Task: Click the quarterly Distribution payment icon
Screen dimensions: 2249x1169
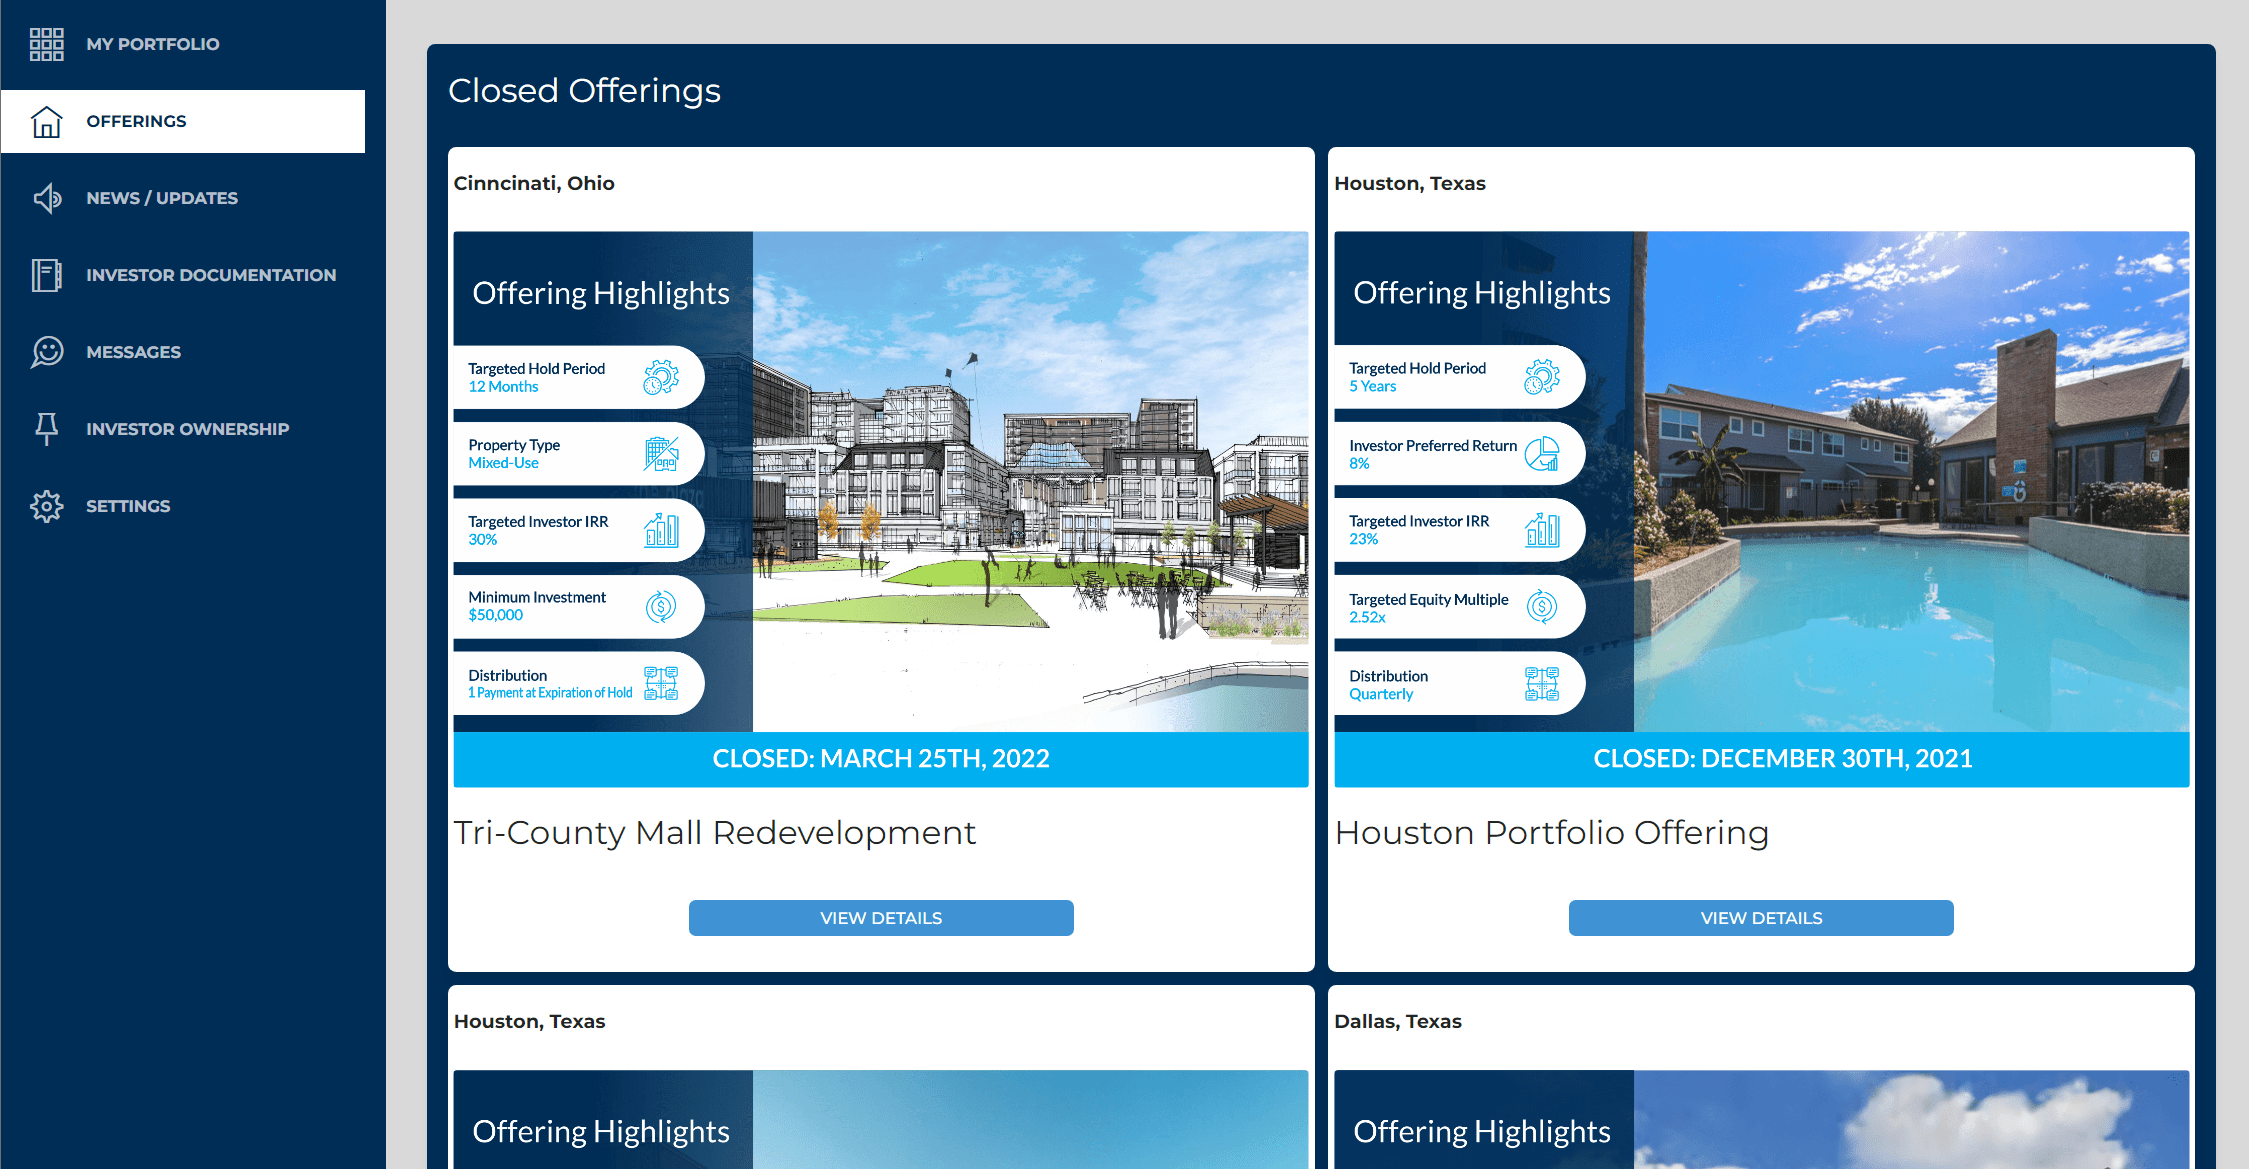Action: (x=1540, y=683)
